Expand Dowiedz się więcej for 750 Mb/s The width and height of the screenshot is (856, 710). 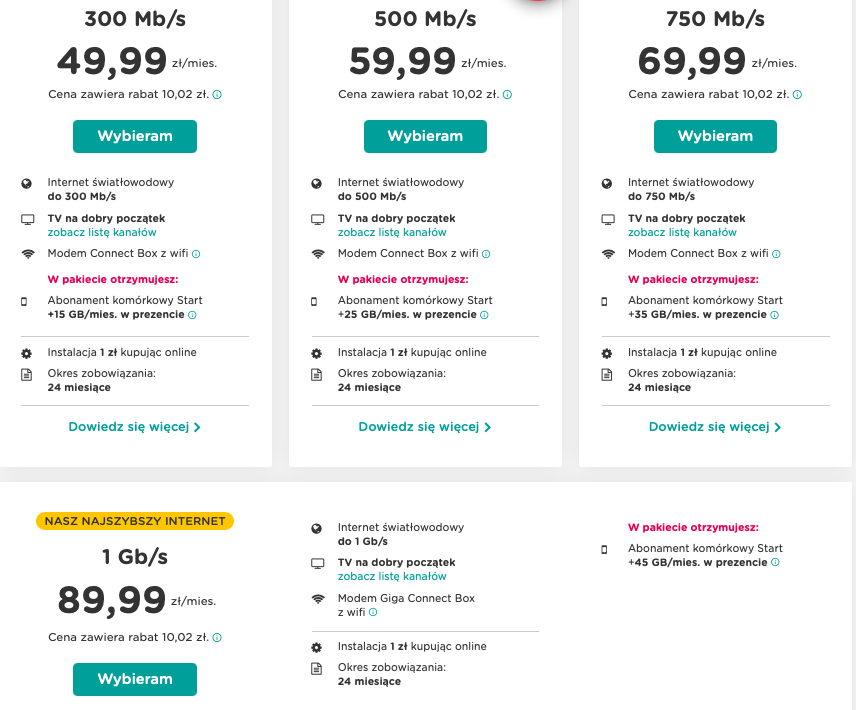(x=714, y=427)
